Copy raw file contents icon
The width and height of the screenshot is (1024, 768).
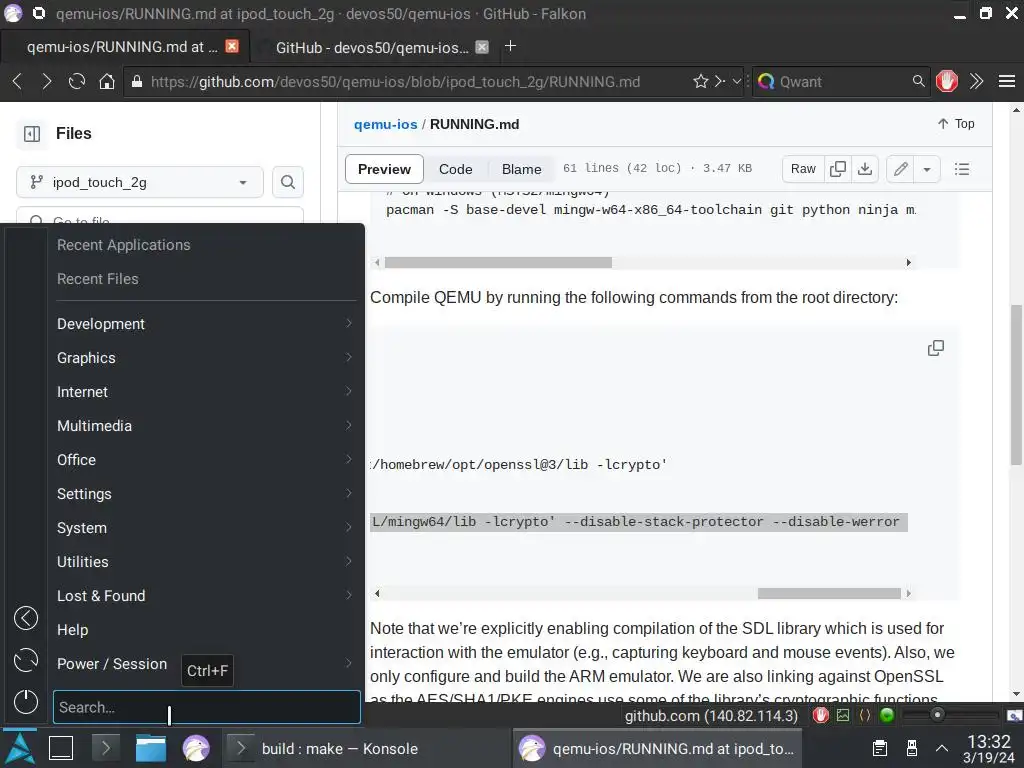(x=837, y=169)
